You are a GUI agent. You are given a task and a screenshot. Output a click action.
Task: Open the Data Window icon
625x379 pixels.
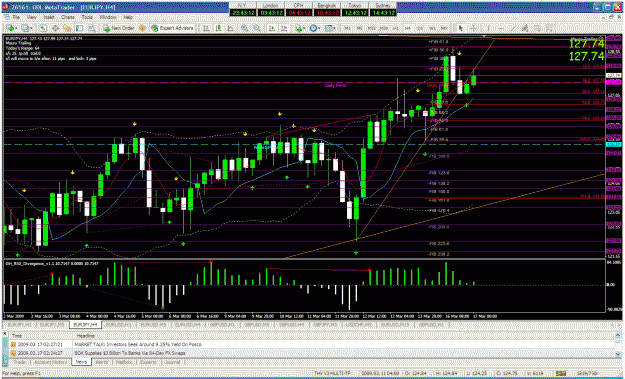point(55,28)
